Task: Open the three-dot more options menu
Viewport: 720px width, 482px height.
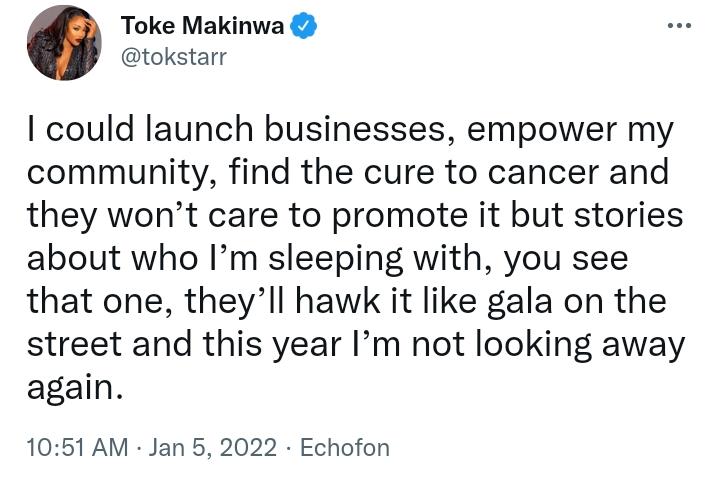Action: click(679, 26)
